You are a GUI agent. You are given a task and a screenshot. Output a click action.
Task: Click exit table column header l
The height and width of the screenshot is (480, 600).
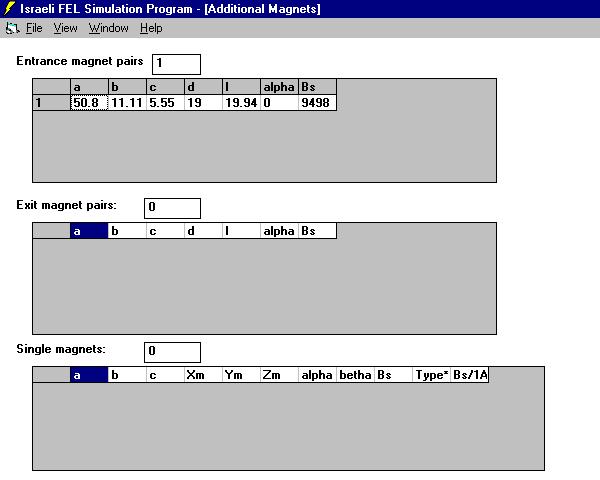coord(241,231)
